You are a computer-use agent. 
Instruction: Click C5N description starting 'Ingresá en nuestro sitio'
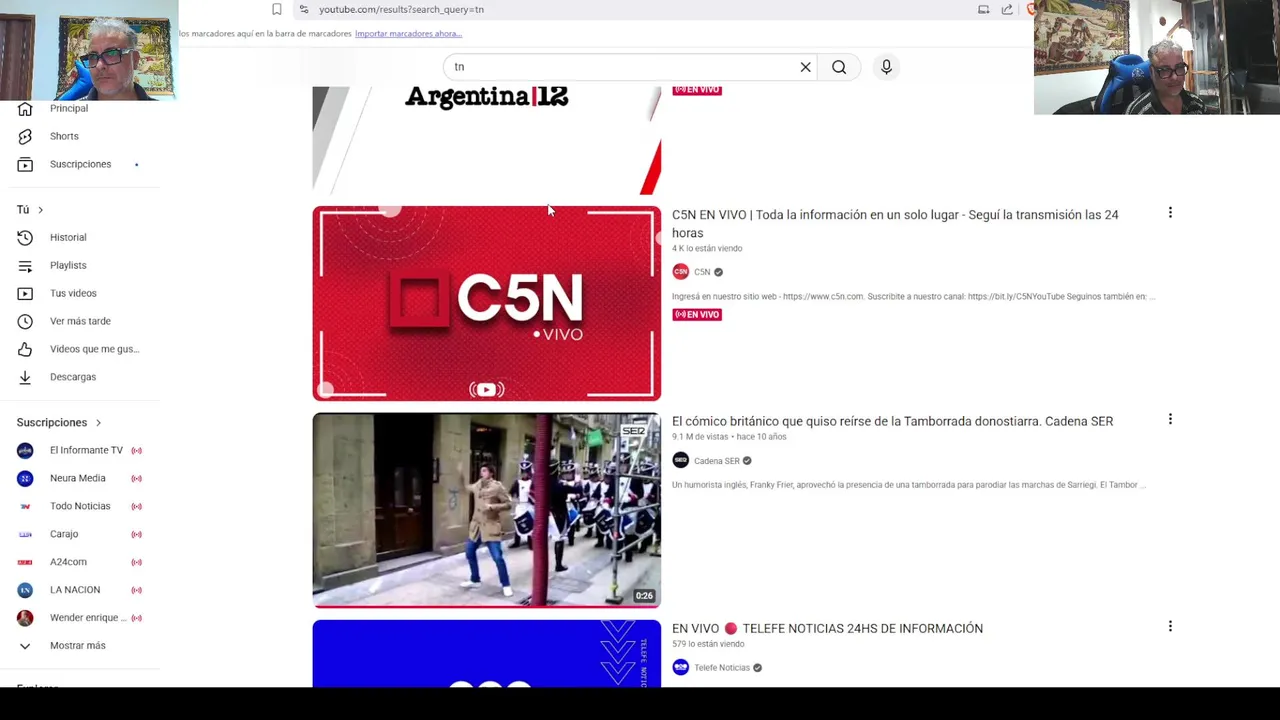pyautogui.click(x=913, y=296)
